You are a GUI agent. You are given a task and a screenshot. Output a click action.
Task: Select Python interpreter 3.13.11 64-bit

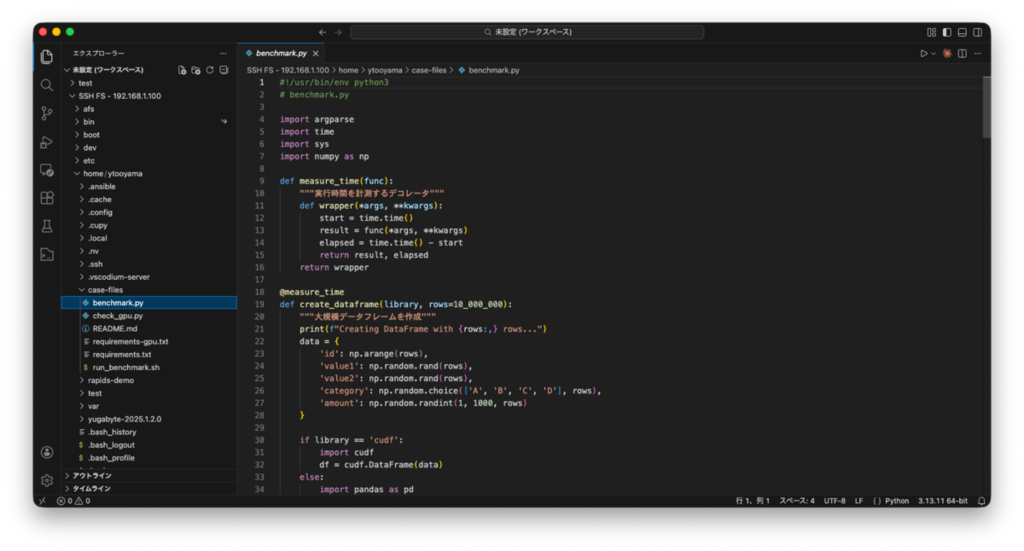click(942, 501)
